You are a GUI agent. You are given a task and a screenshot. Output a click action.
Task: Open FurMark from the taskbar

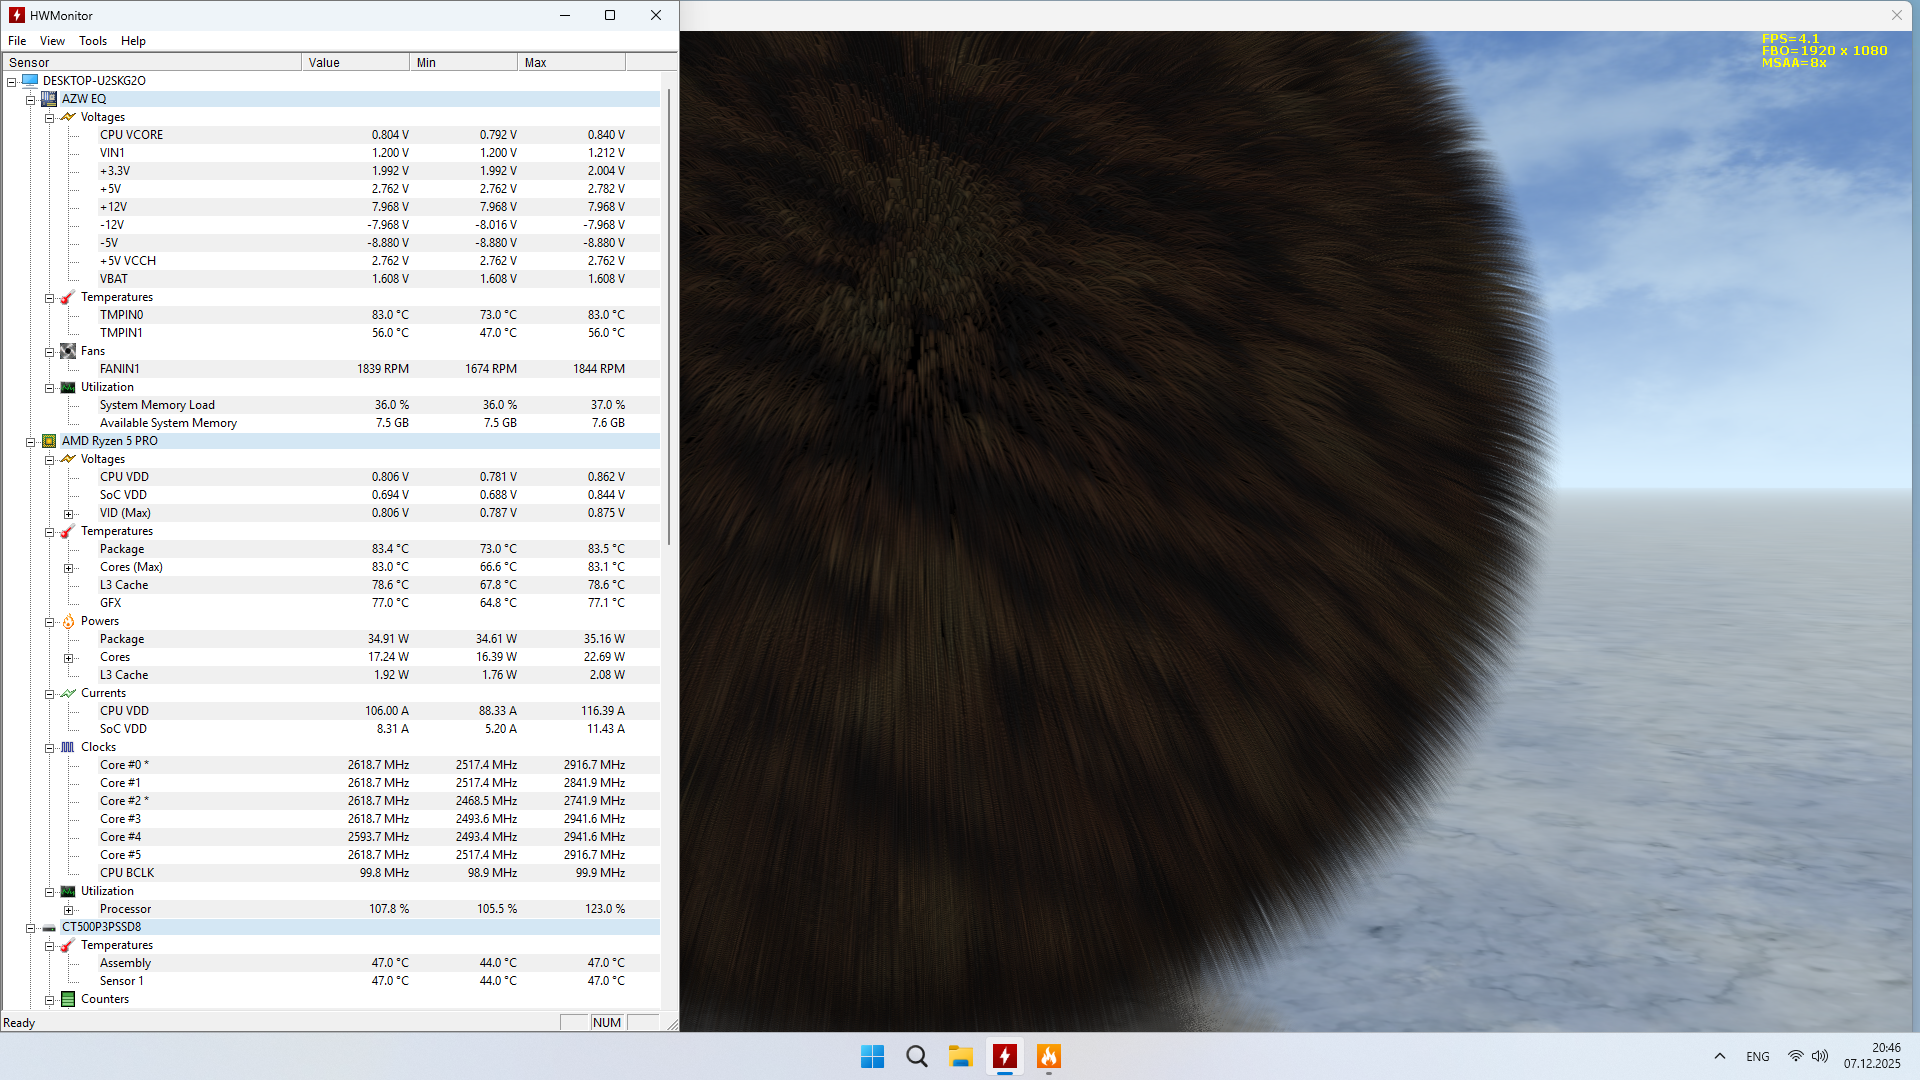pyautogui.click(x=1048, y=1056)
